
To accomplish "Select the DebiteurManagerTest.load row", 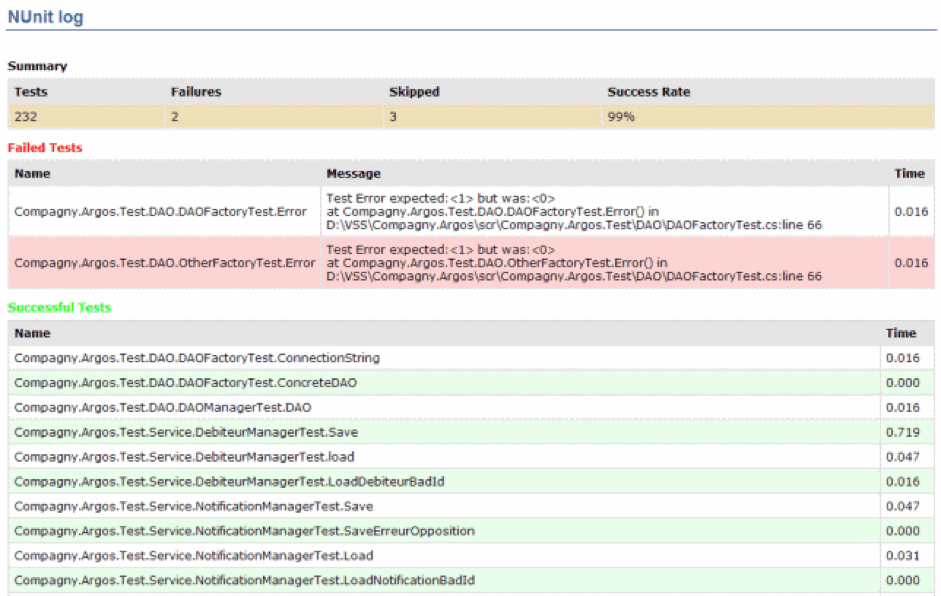I will pos(471,457).
